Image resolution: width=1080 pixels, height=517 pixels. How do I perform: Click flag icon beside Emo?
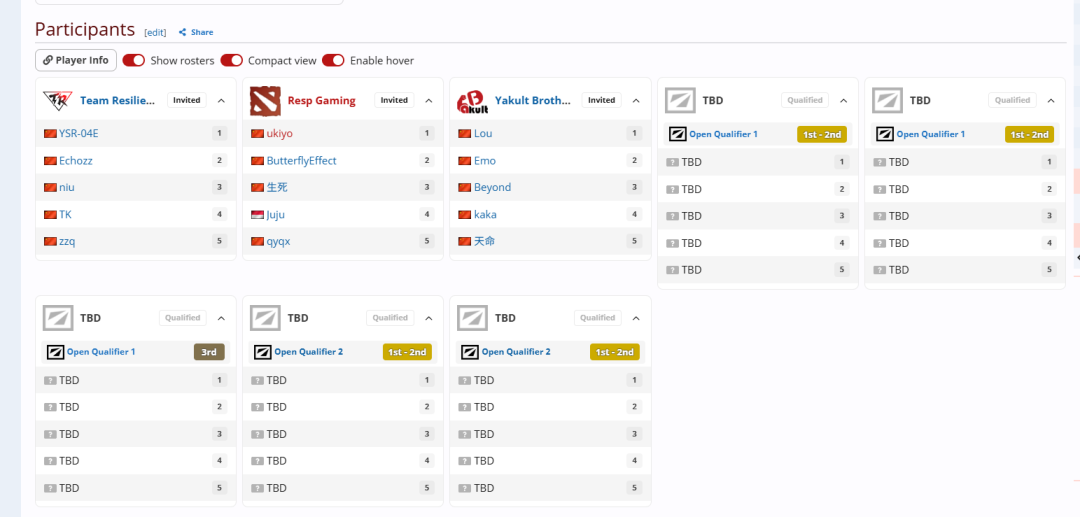pyautogui.click(x=465, y=160)
